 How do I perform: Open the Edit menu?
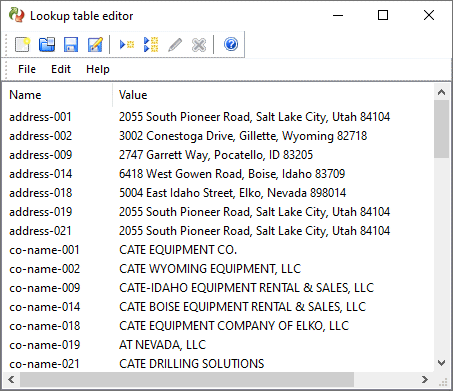click(x=61, y=69)
